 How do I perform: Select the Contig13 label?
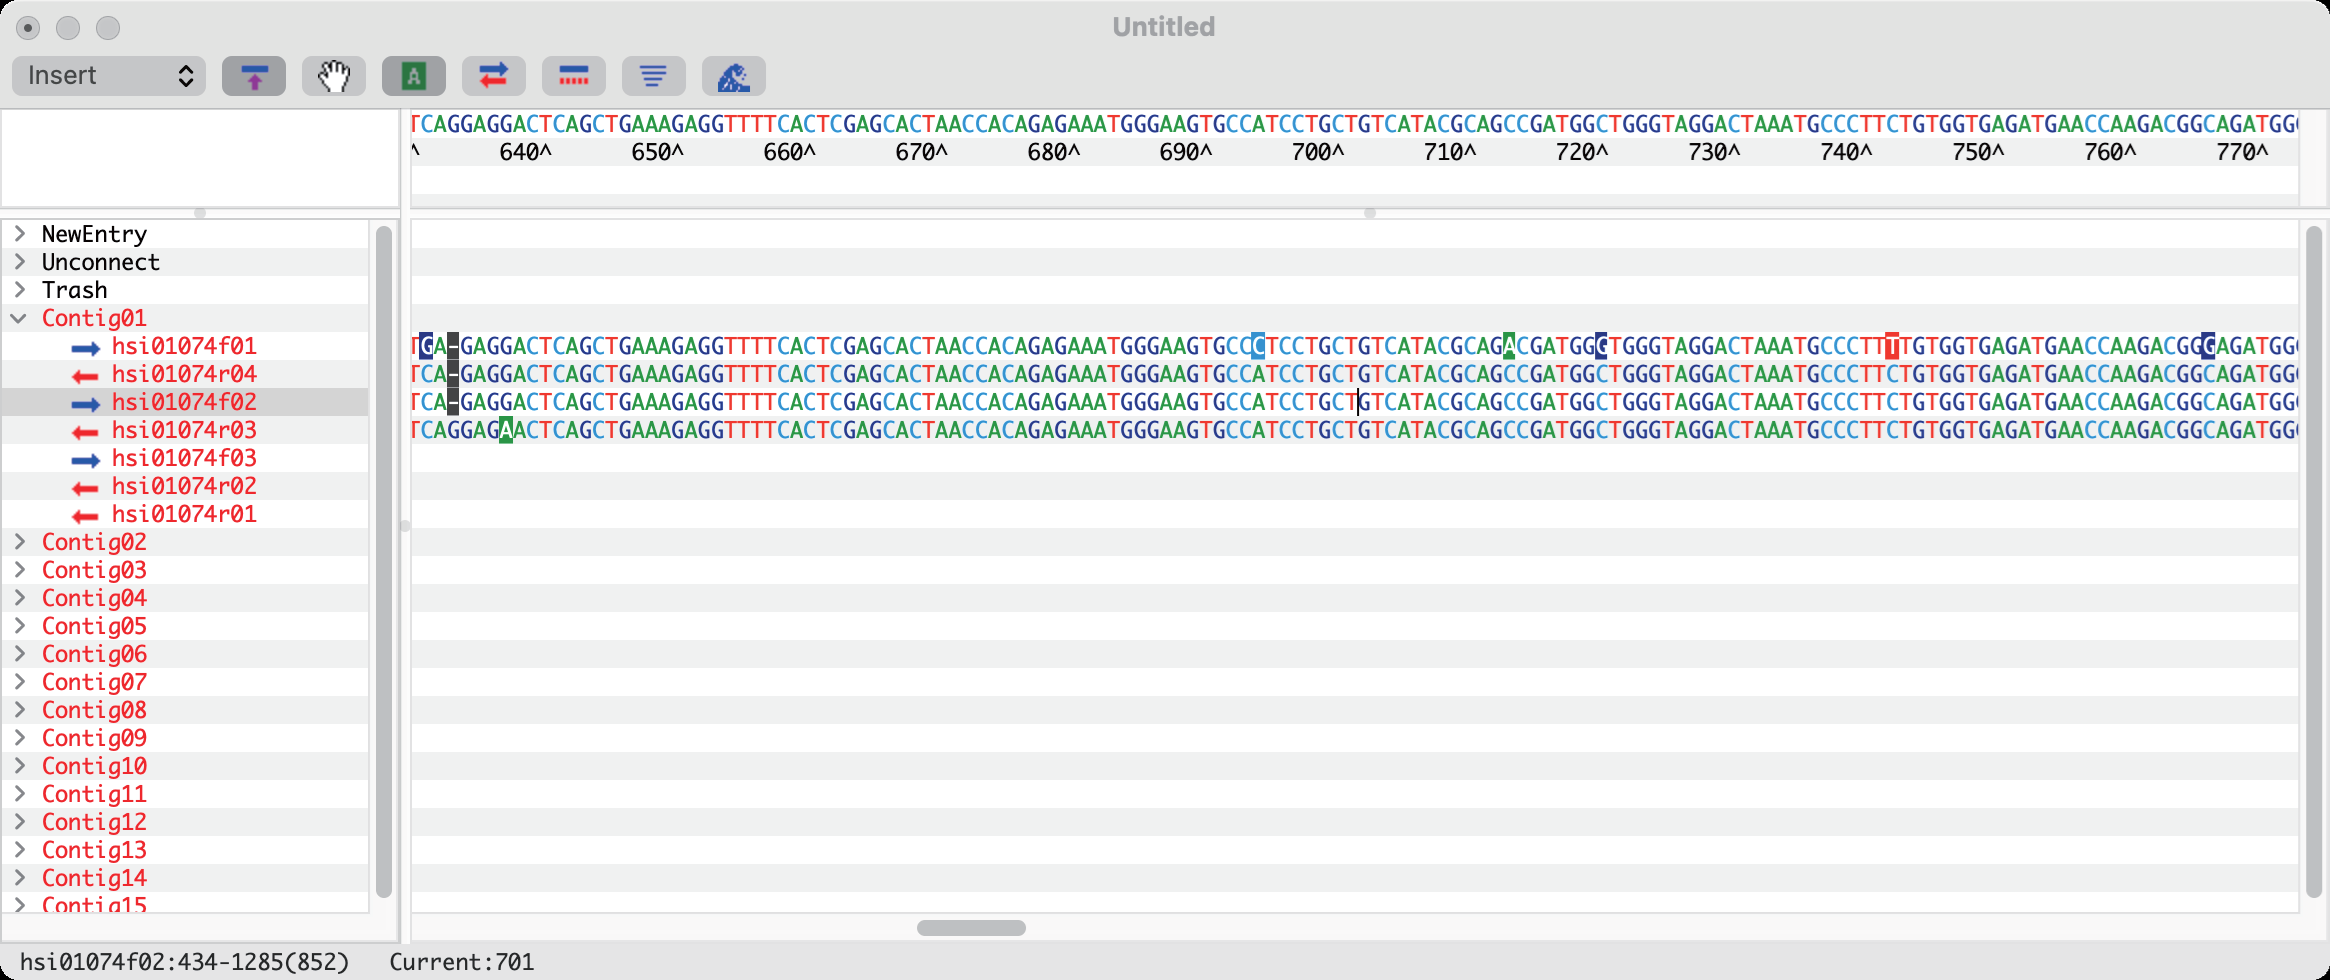pos(94,850)
